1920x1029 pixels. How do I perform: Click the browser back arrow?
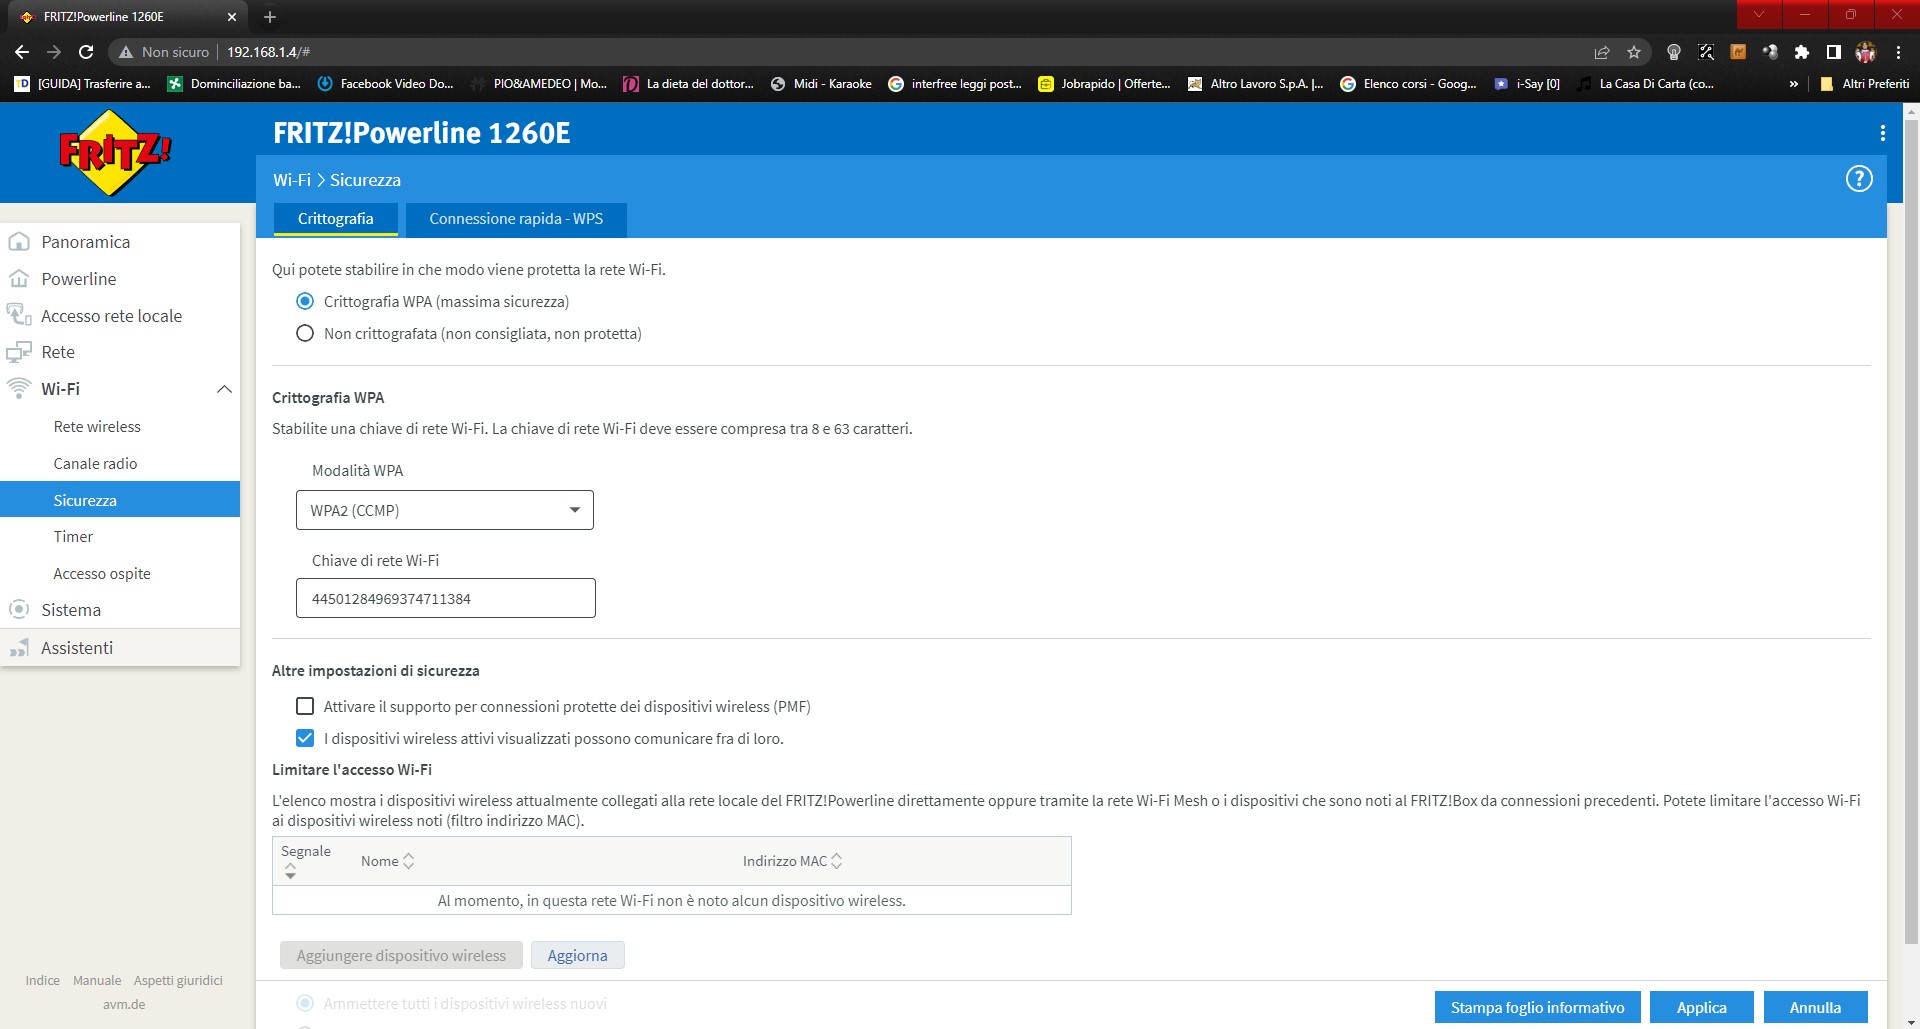22,52
